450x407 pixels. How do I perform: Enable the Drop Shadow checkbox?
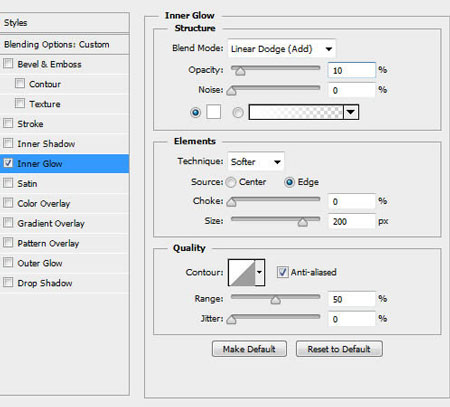click(8, 283)
